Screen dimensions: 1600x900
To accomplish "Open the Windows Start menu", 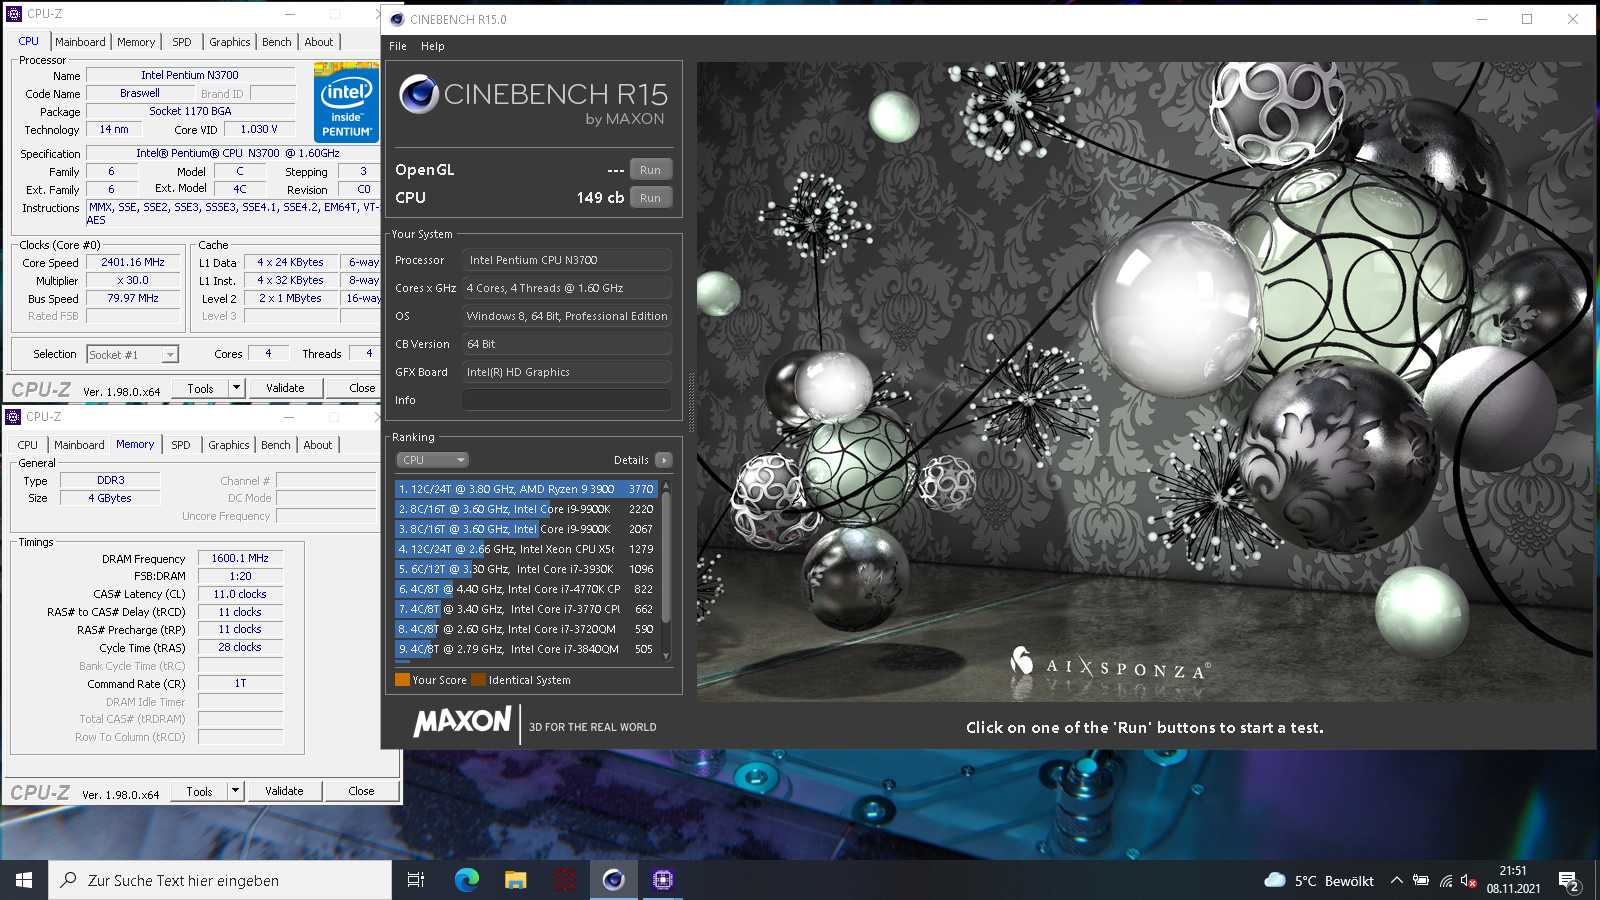I will 24,880.
